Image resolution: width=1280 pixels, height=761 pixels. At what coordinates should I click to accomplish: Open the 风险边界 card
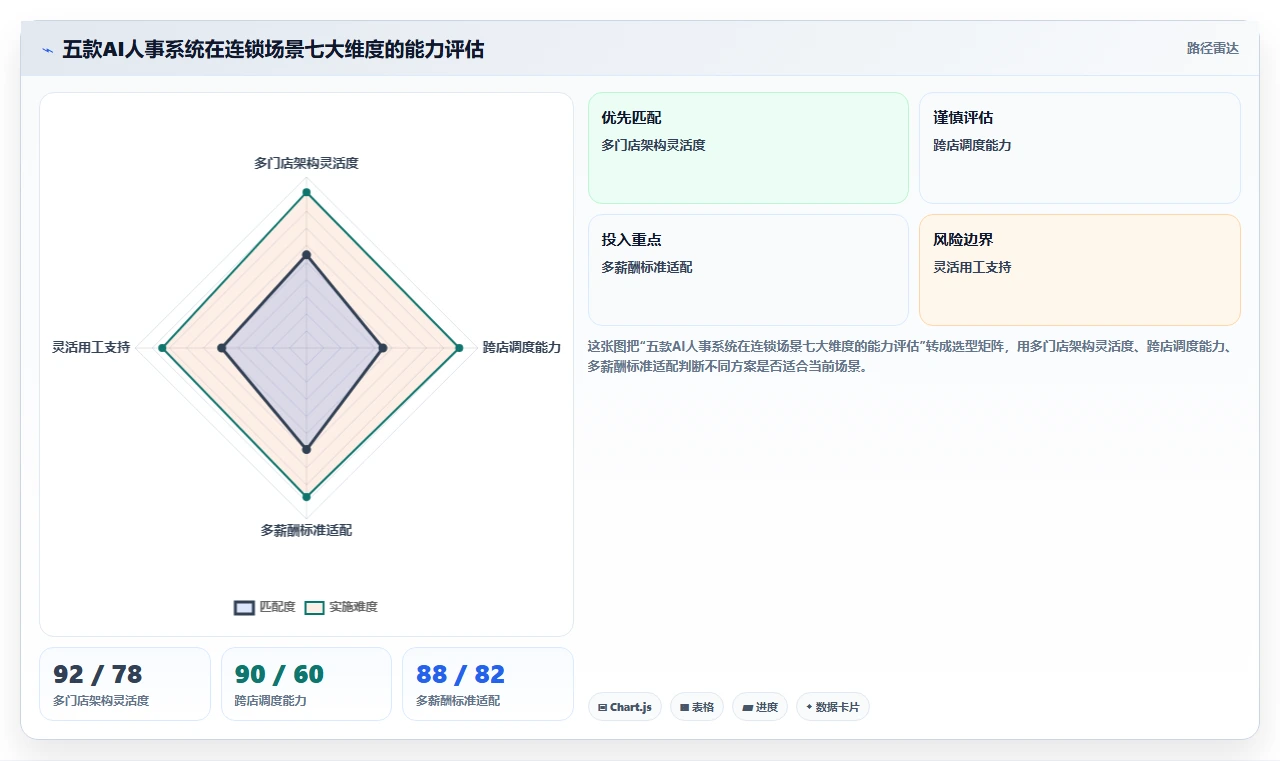(x=1080, y=270)
